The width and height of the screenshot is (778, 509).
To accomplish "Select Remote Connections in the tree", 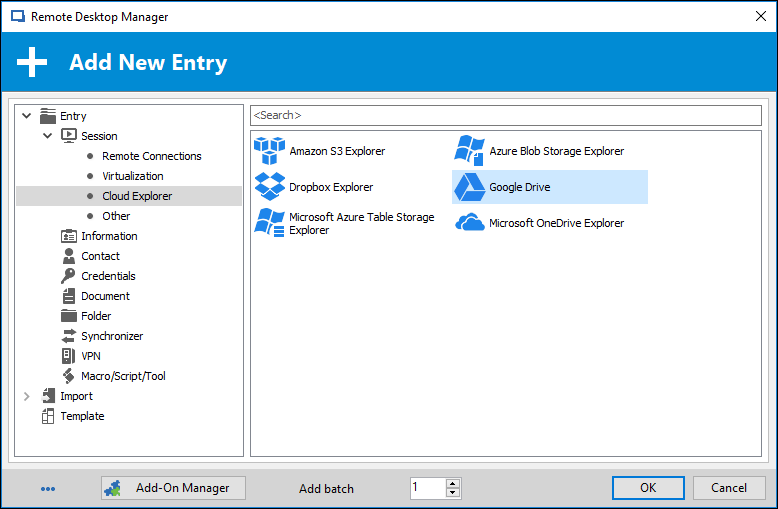I will click(151, 156).
